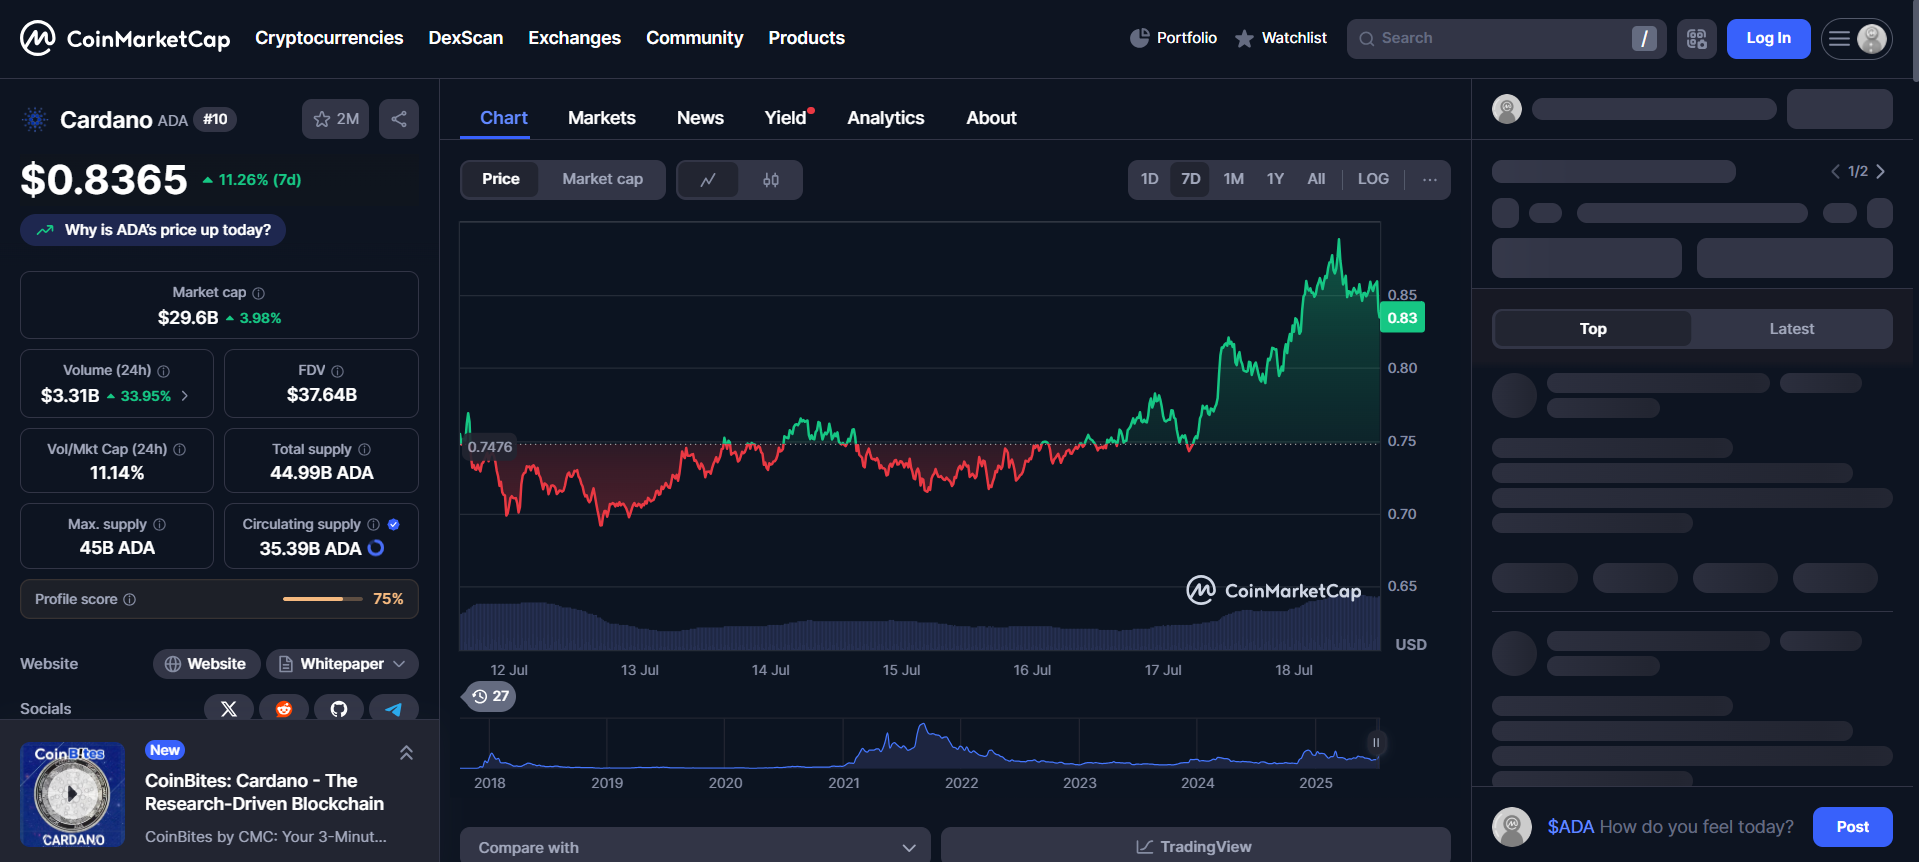Add Cardano to watchlist with star button
The width and height of the screenshot is (1919, 862).
pos(336,119)
